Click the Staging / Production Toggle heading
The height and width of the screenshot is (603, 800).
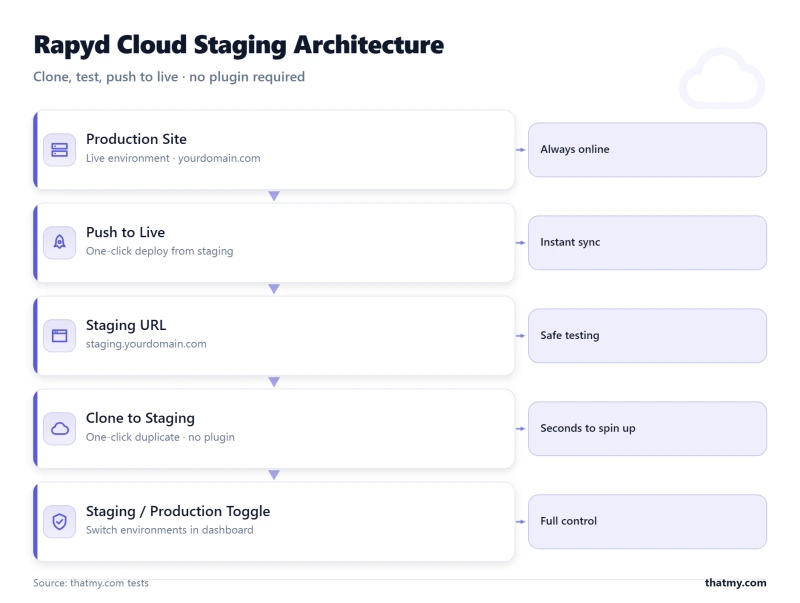click(178, 511)
